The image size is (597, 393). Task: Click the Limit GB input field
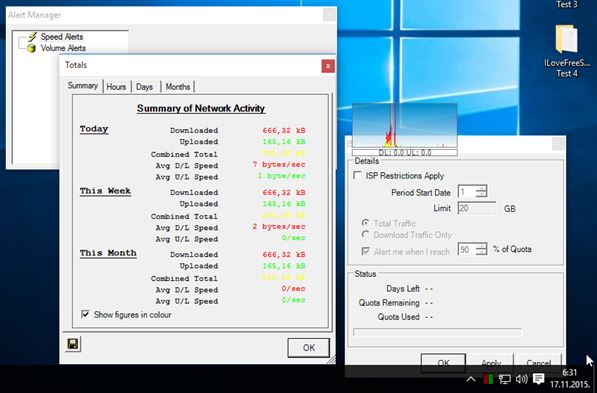point(477,208)
